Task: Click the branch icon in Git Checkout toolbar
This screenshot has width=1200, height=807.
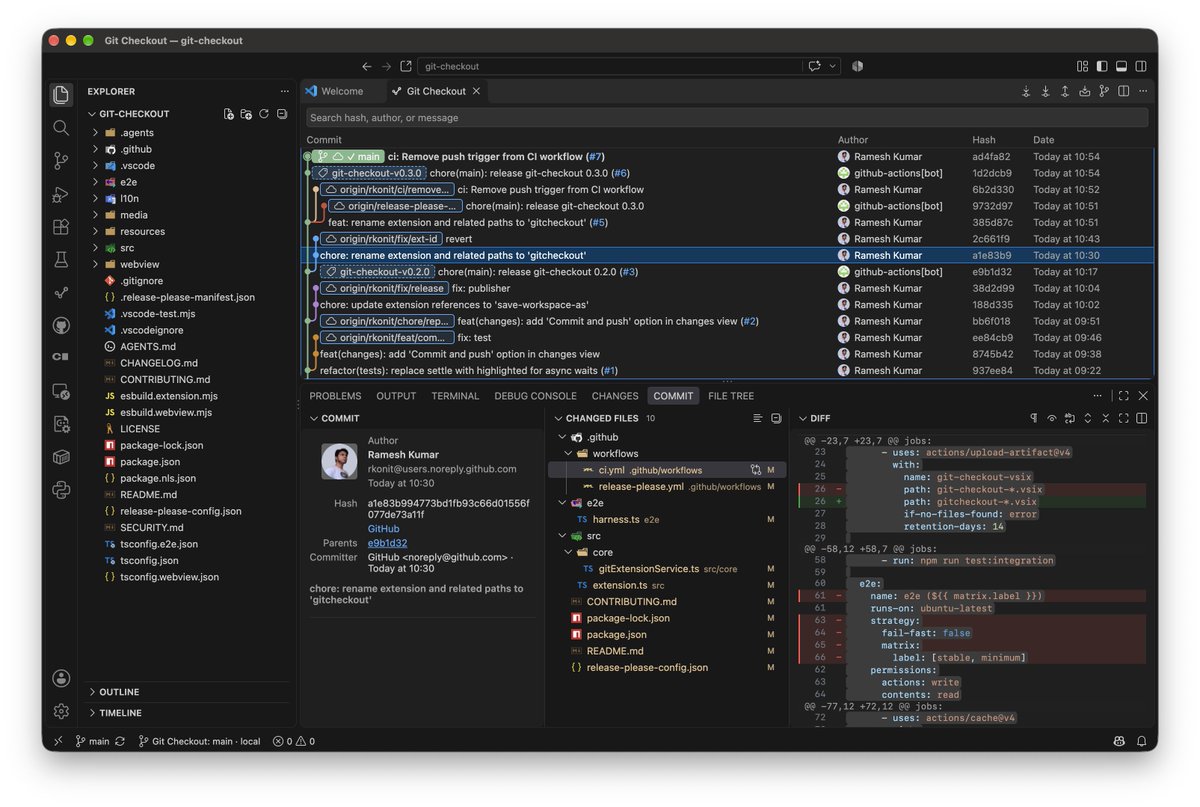Action: tap(1104, 91)
